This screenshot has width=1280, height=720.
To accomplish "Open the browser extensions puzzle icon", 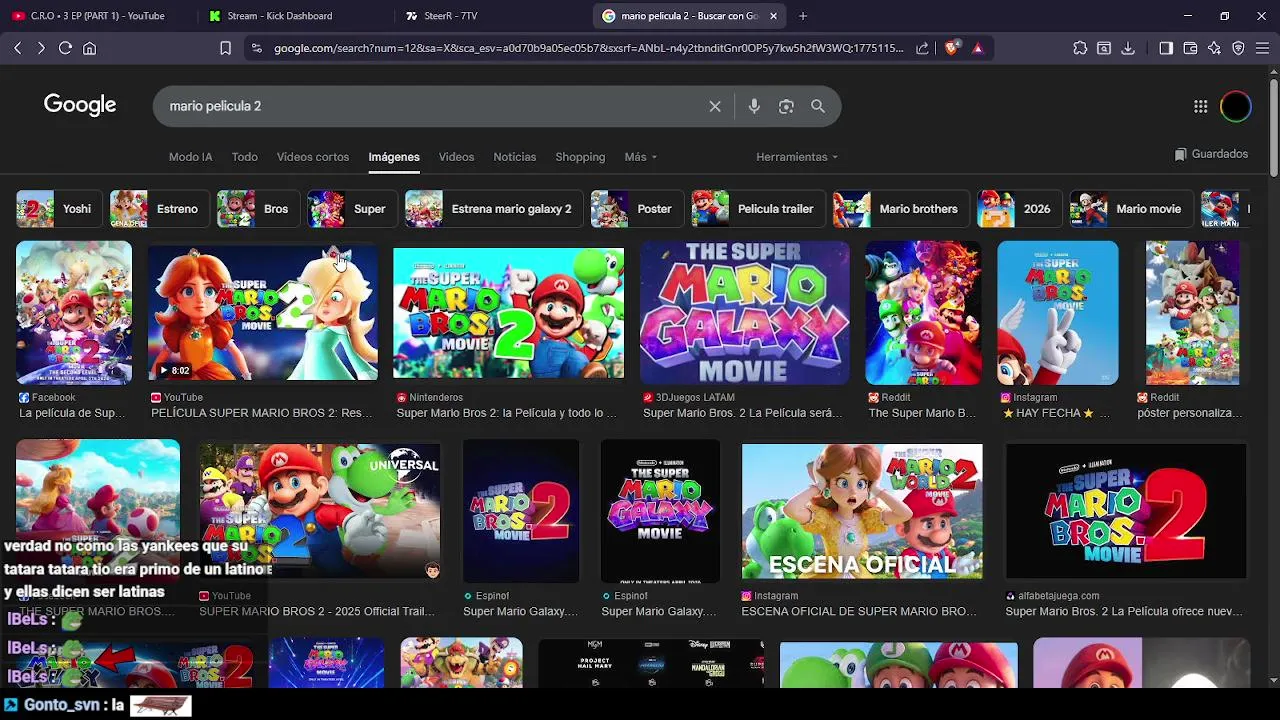I will 1080,48.
